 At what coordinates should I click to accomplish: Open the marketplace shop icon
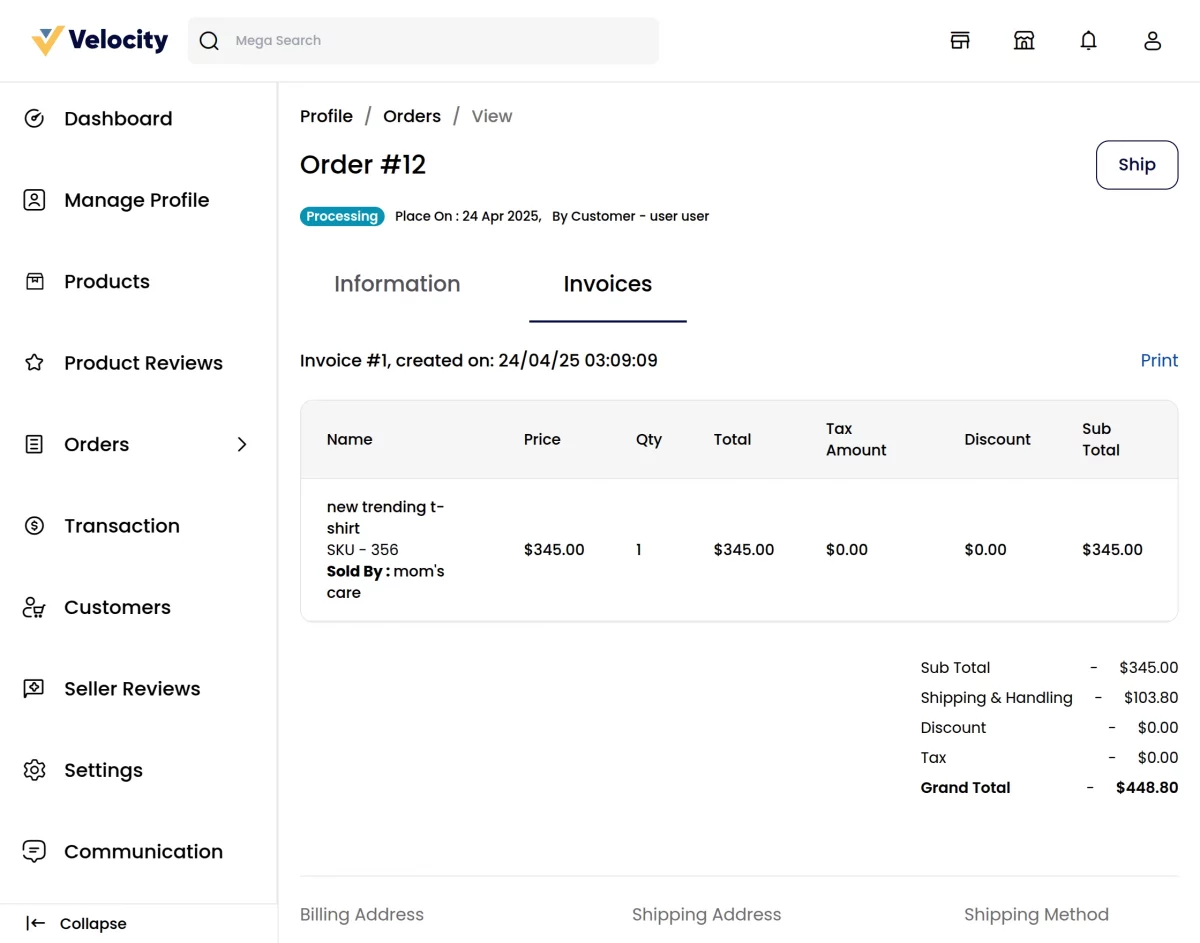pyautogui.click(x=1024, y=40)
